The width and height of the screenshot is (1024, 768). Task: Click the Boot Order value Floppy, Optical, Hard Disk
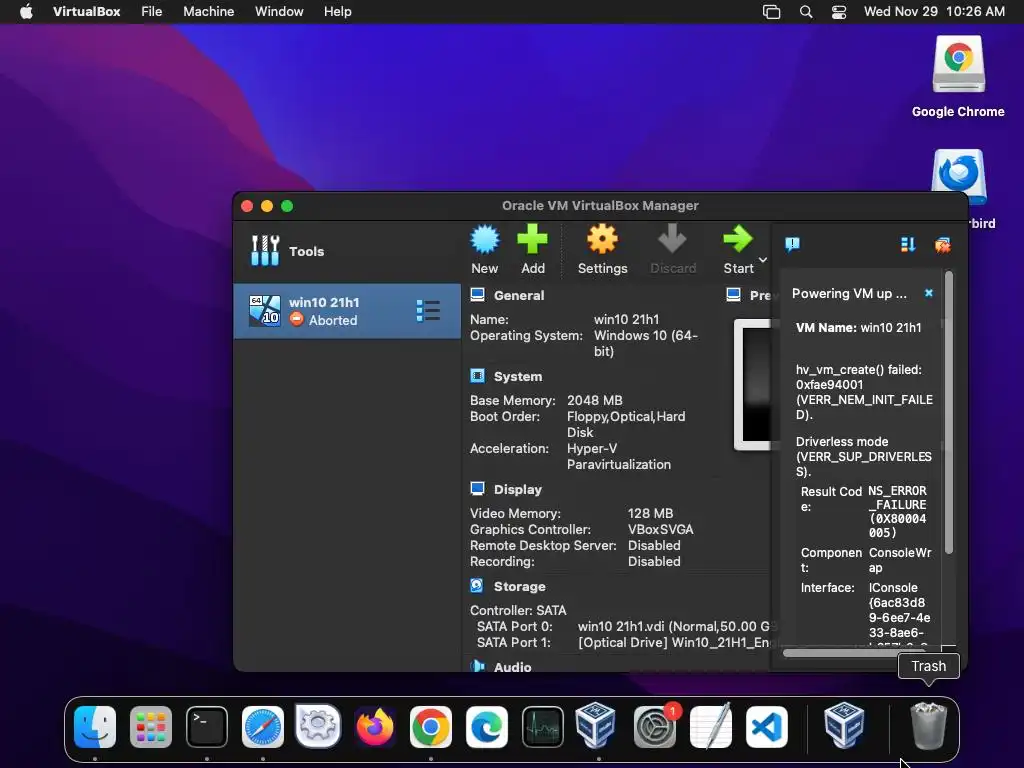click(x=626, y=424)
